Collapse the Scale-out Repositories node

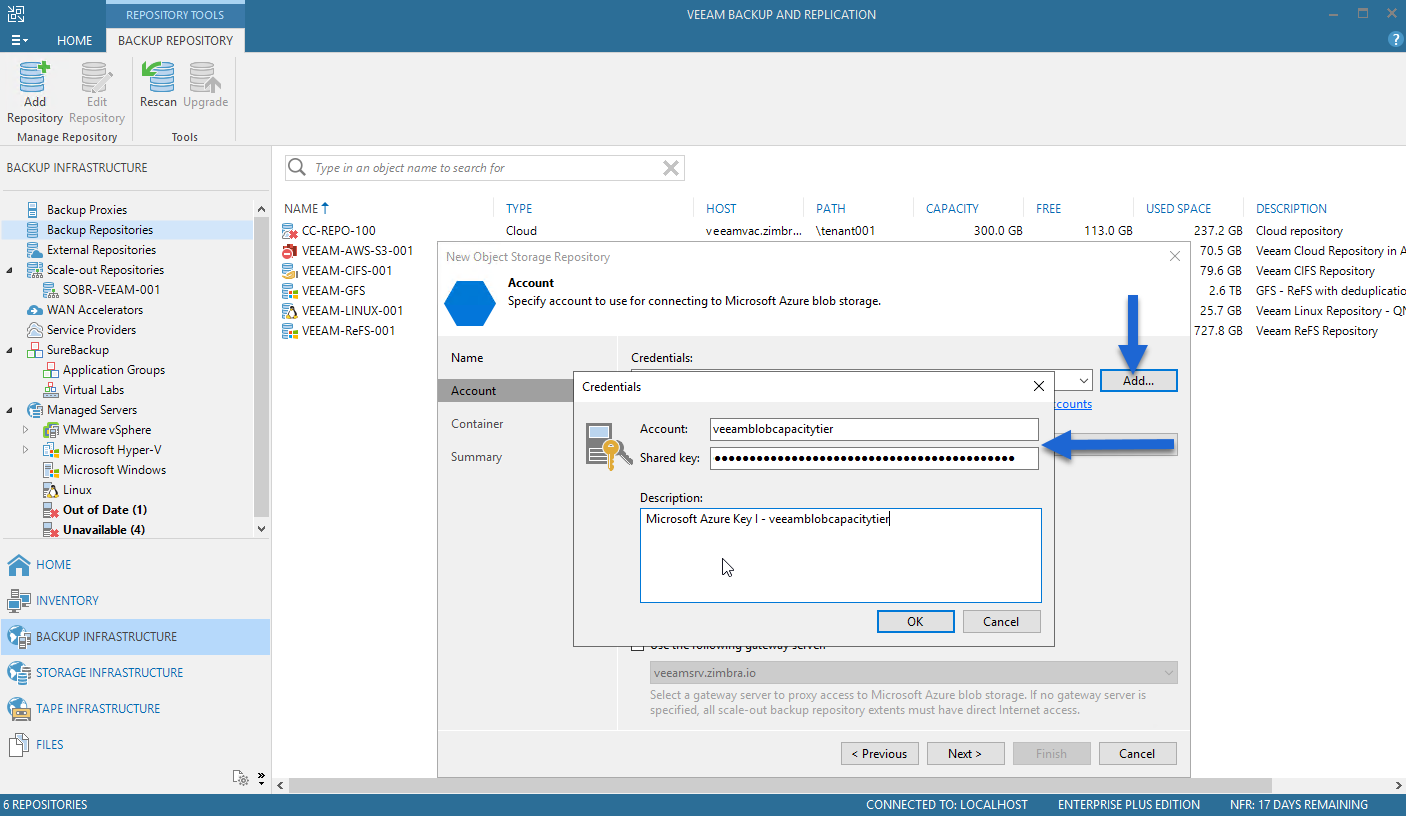pos(10,270)
